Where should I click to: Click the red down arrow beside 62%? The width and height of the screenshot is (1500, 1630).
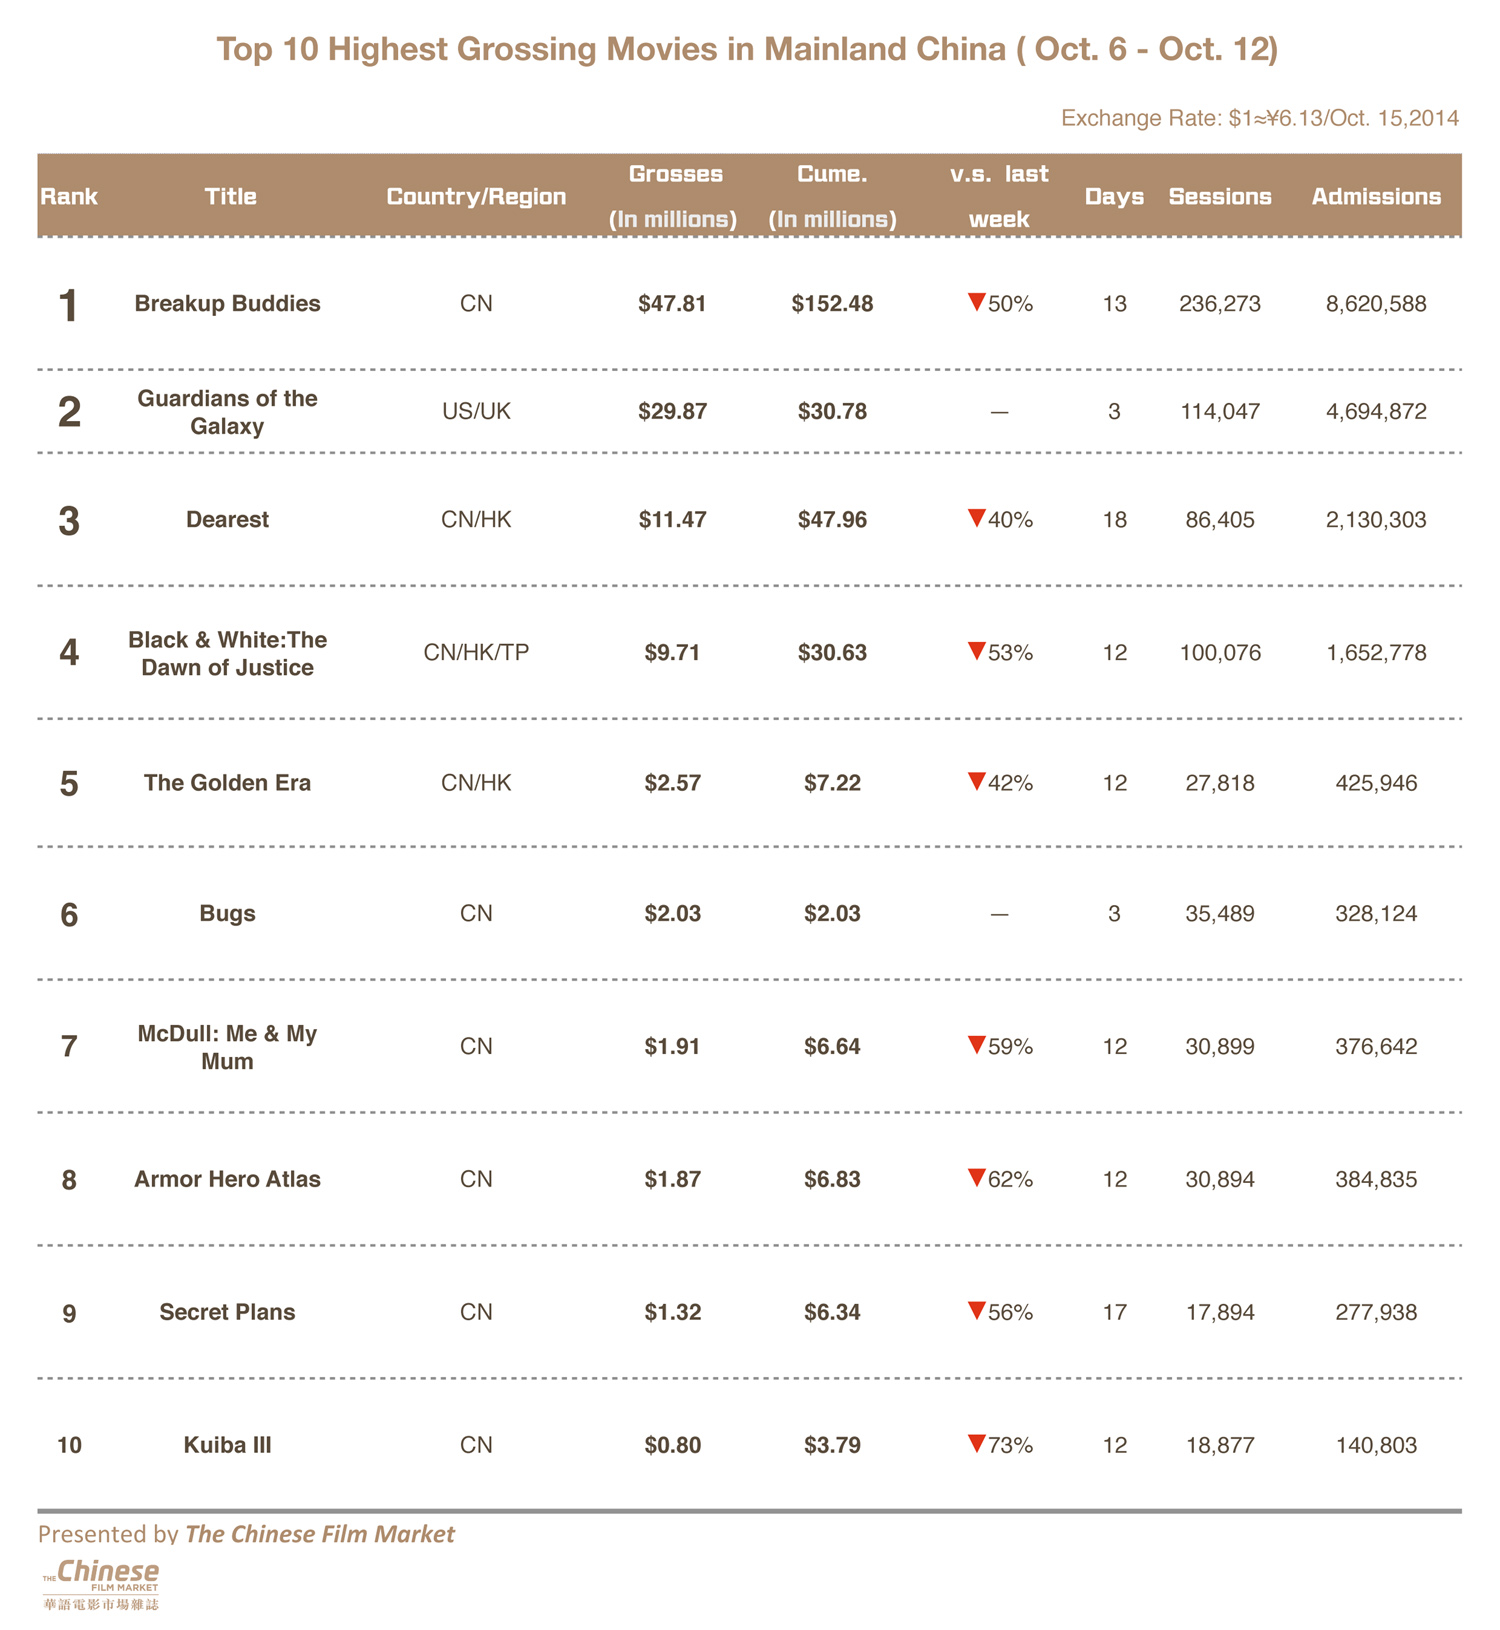tap(977, 1177)
